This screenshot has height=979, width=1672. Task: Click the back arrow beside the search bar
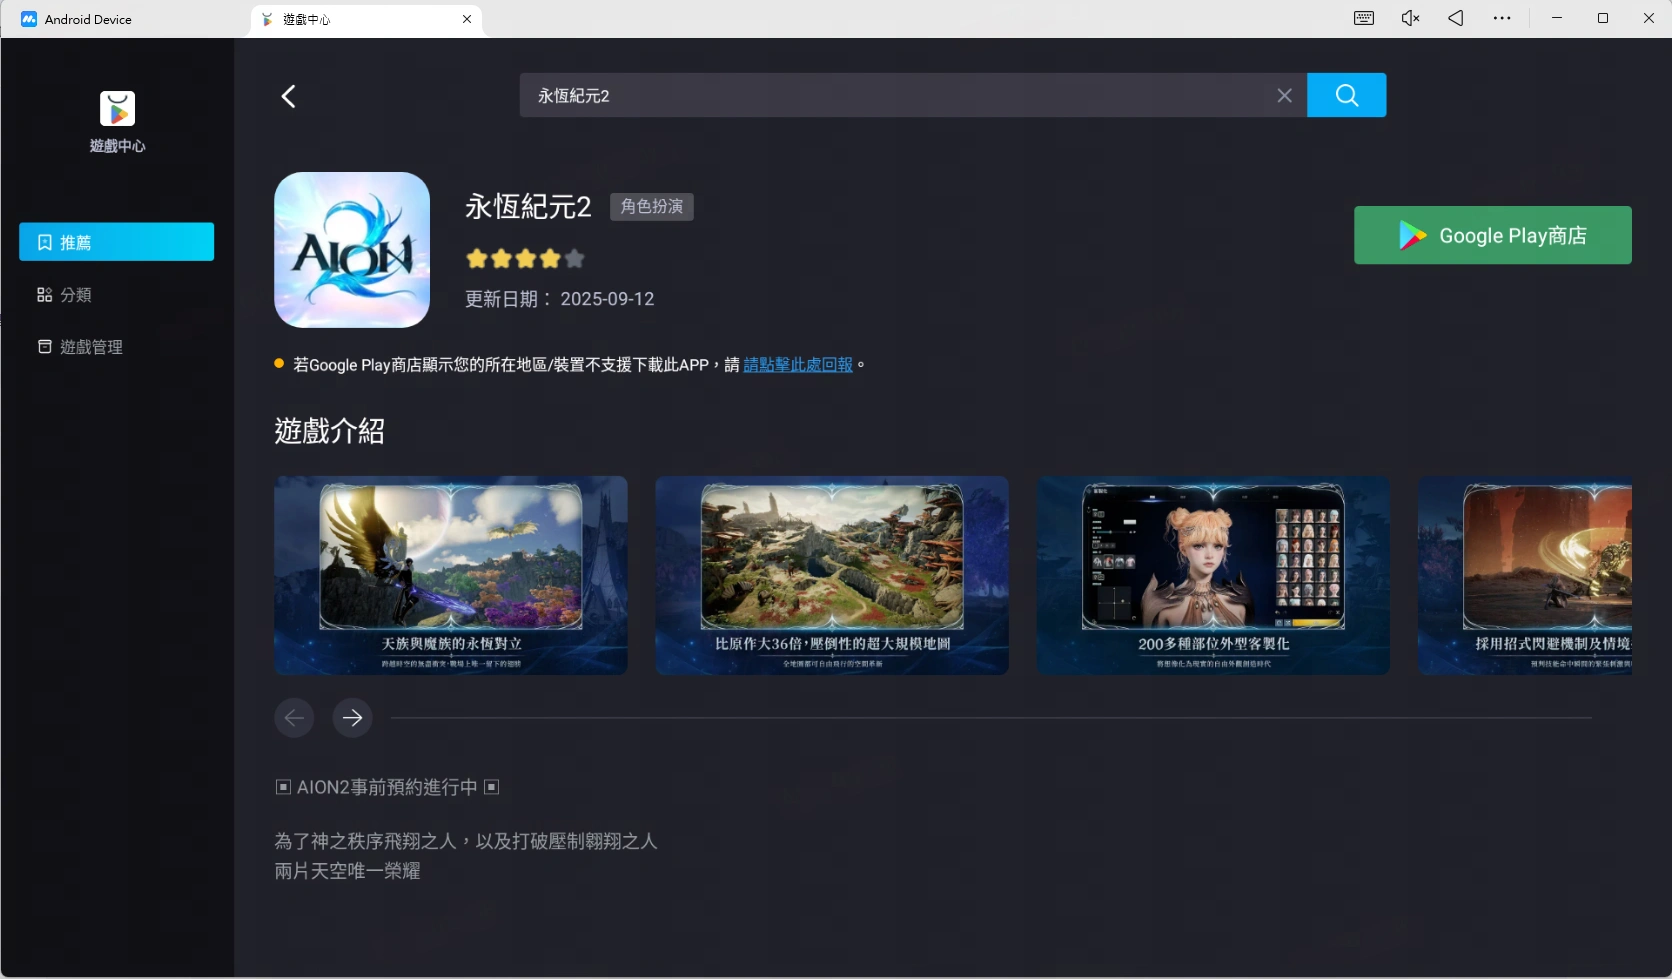(288, 95)
